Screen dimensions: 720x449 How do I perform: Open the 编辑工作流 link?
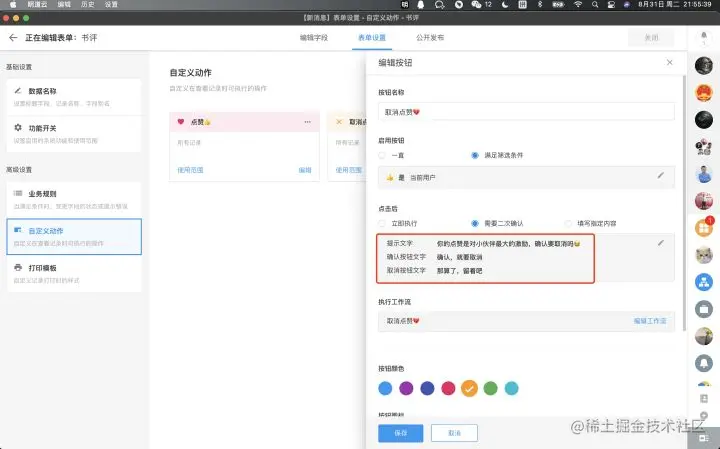[650, 321]
